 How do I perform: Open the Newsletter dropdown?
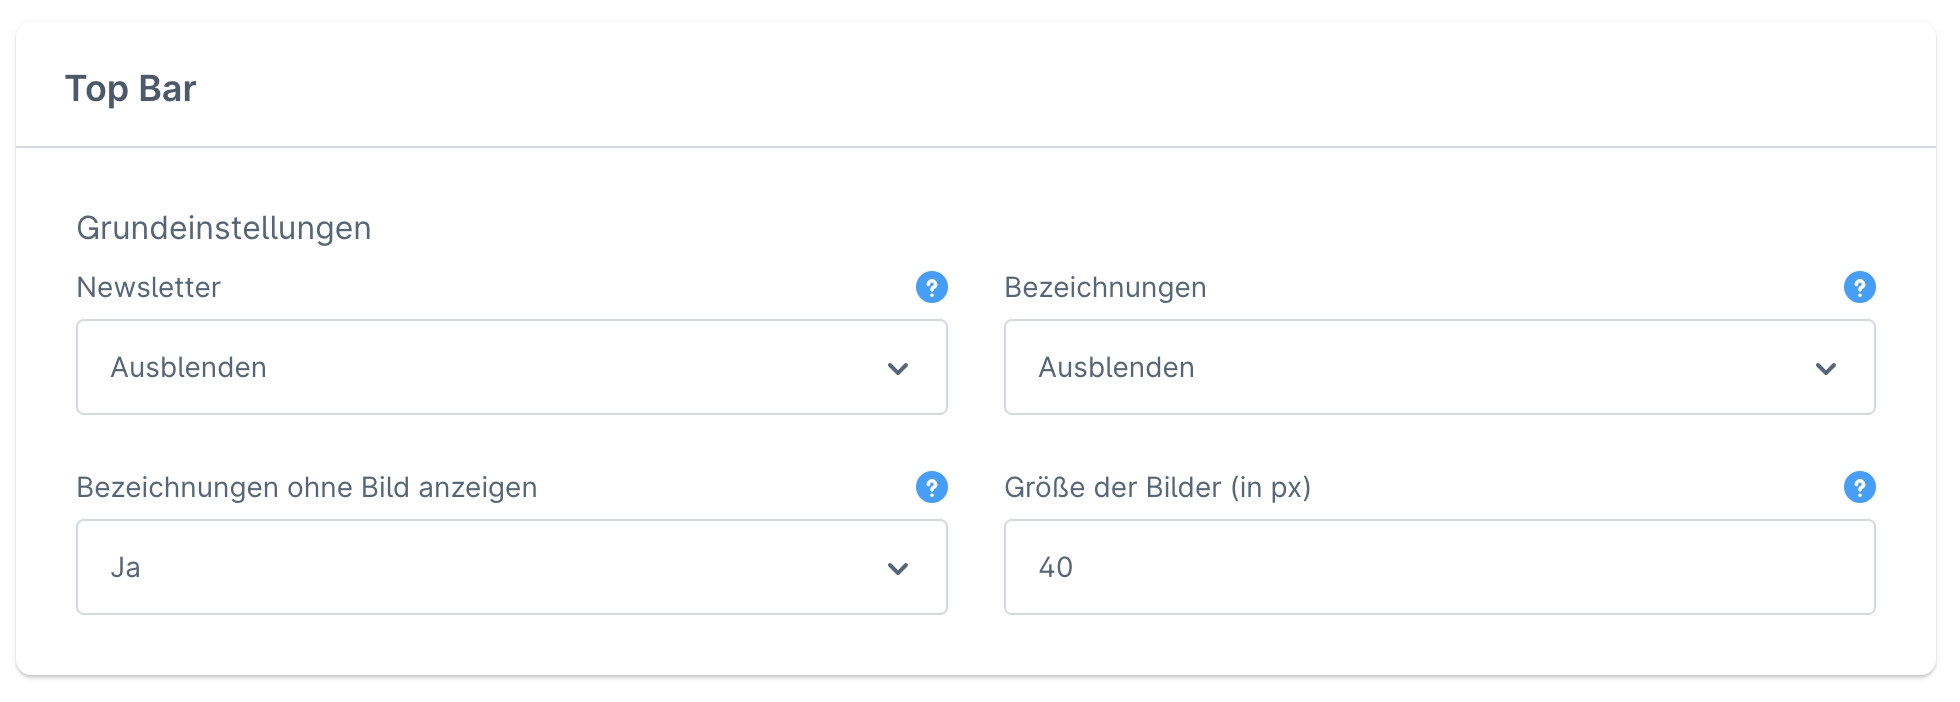pyautogui.click(x=511, y=367)
